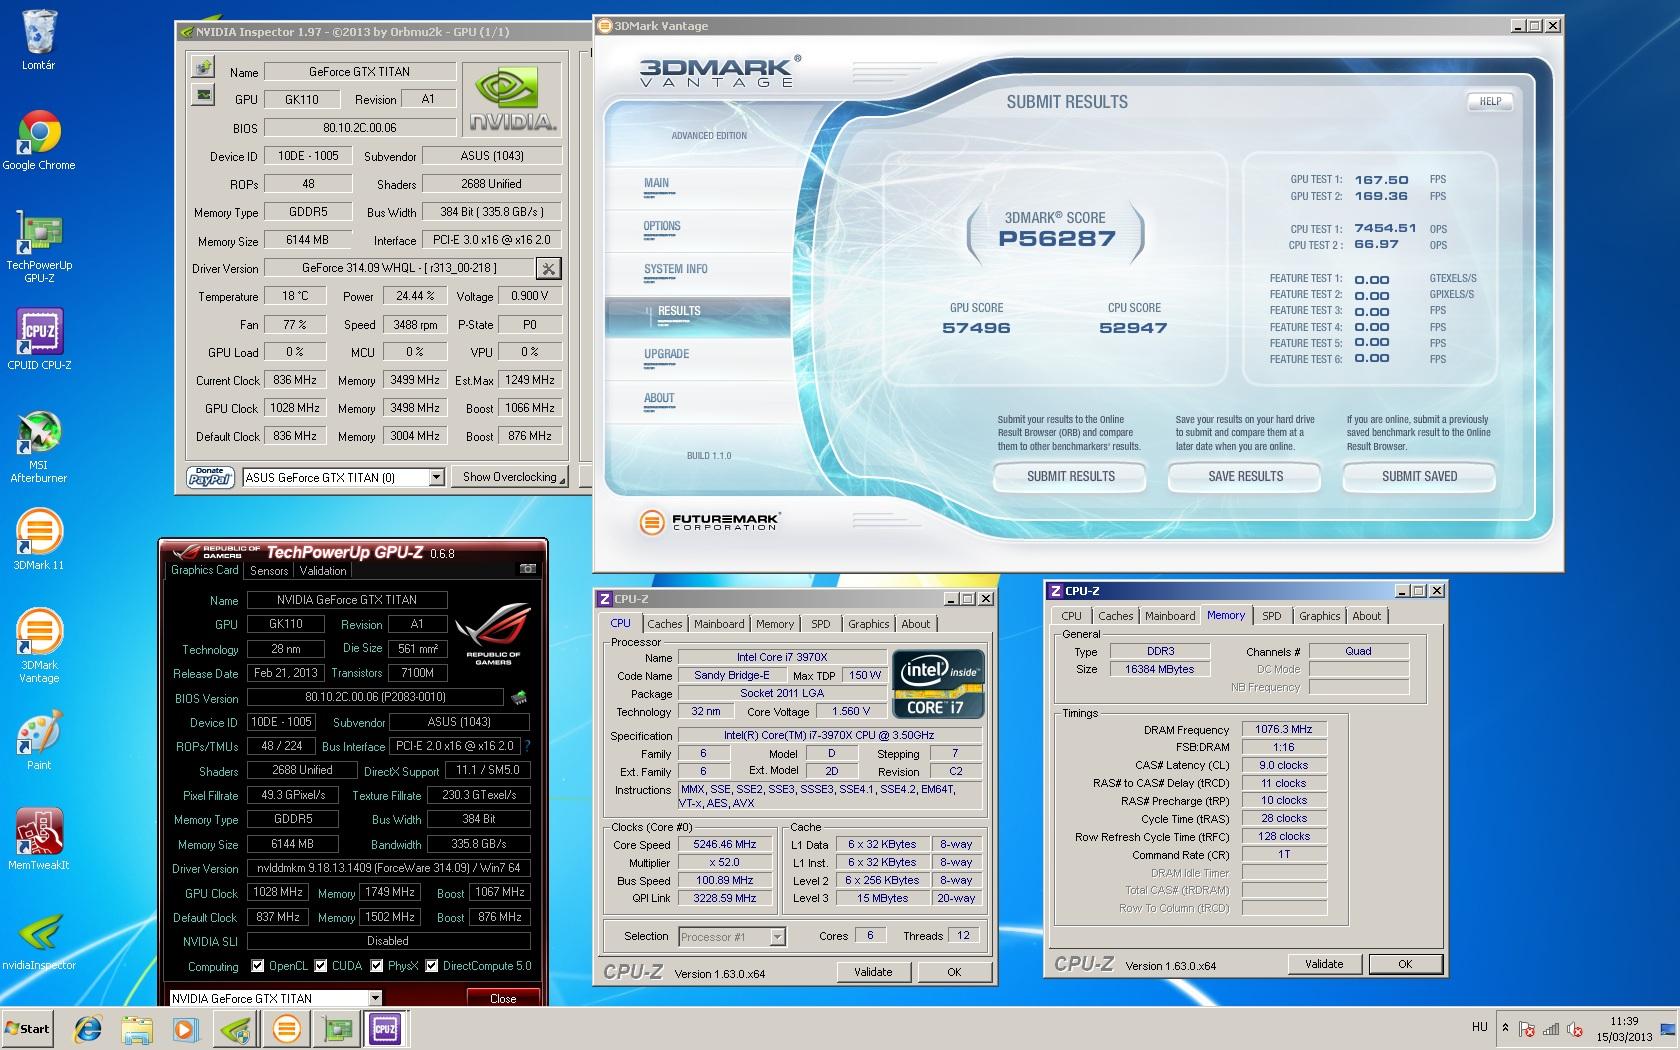The image size is (1680, 1050).
Task: Select the Paint desktop shortcut
Action: click(39, 740)
